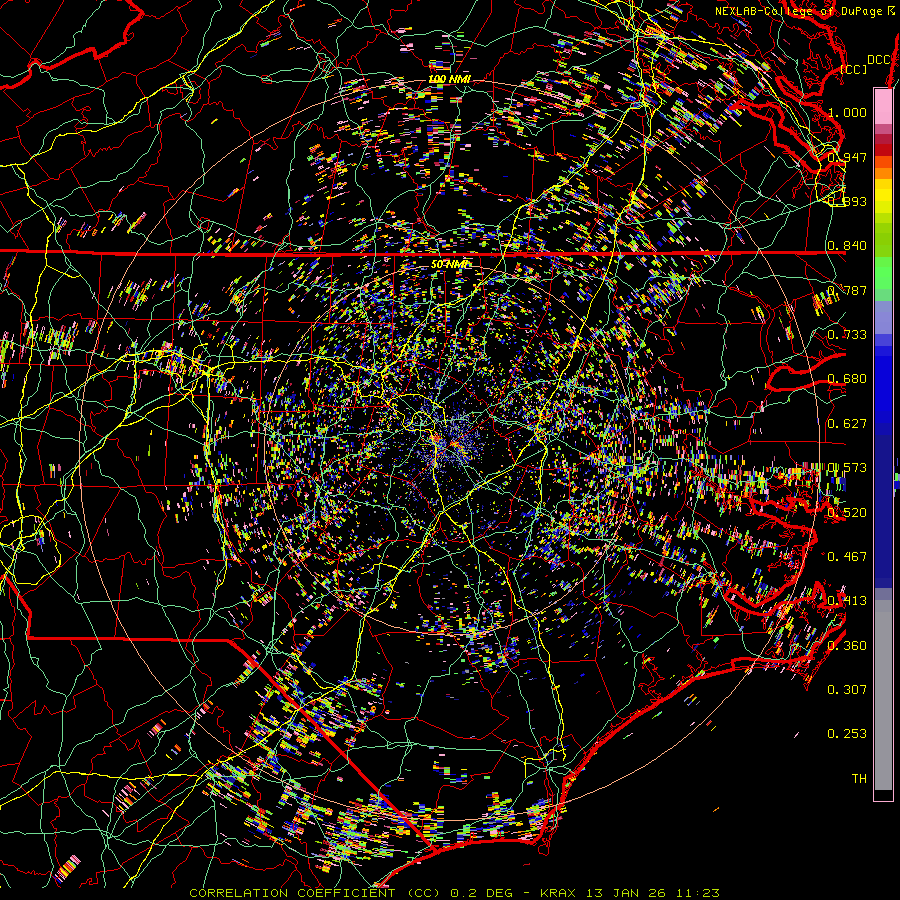Click the 0.307 legend value
This screenshot has width=900, height=900.
(x=847, y=690)
